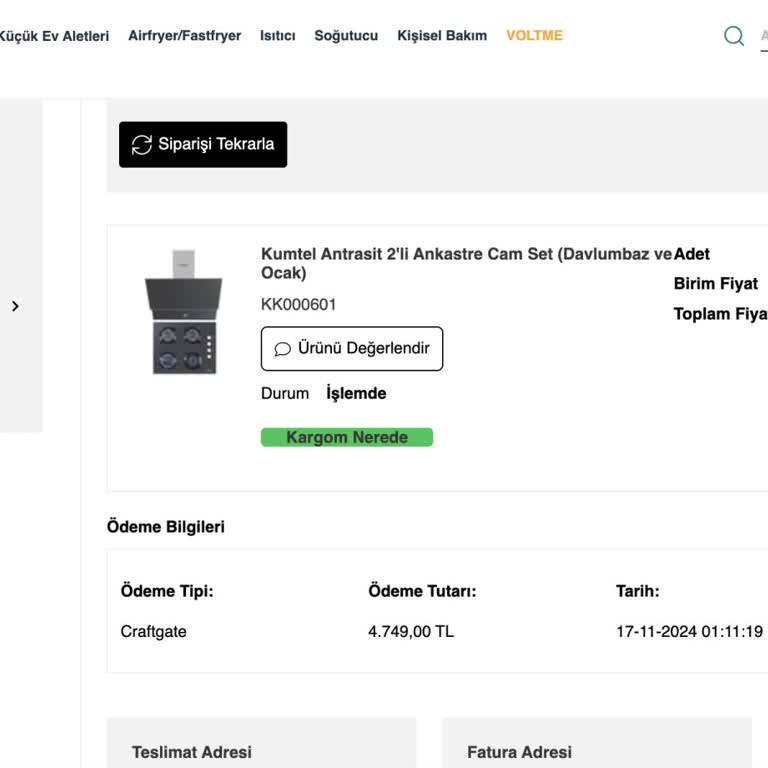Click the Ürünü Değerlendir button
Screen dimensions: 768x768
coord(352,349)
